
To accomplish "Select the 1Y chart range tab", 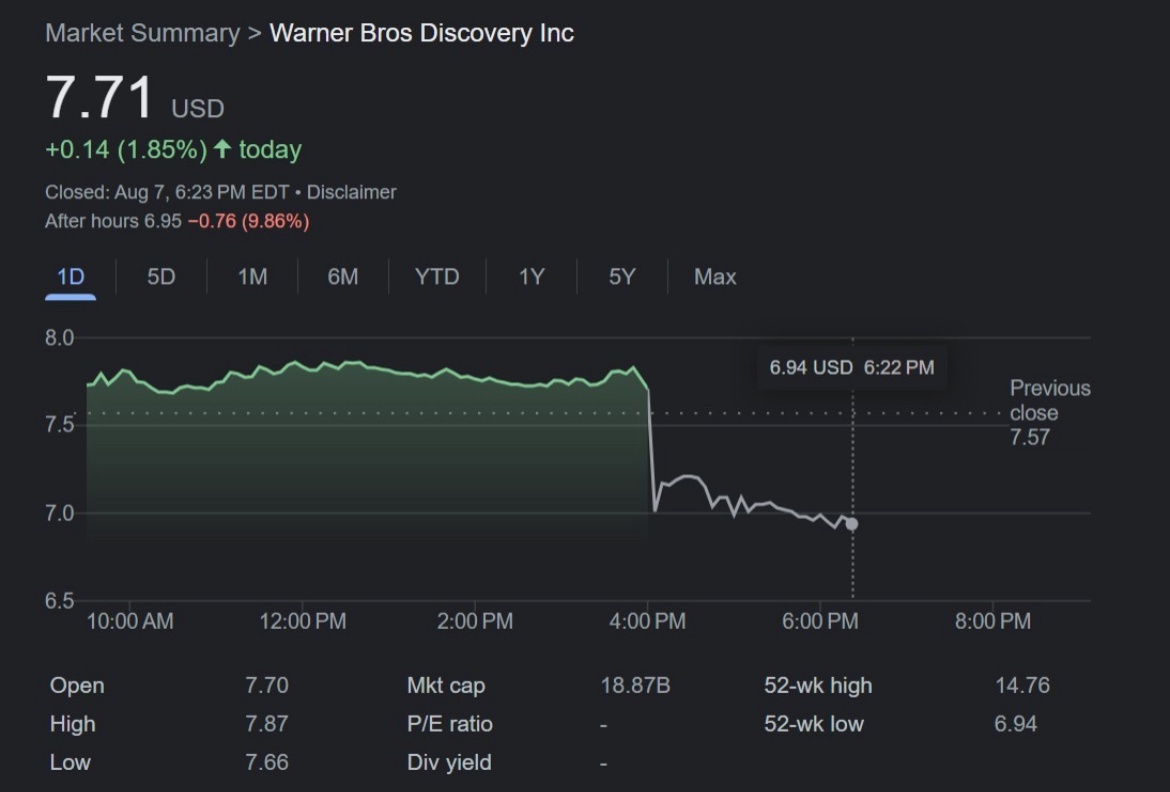I will click(531, 277).
